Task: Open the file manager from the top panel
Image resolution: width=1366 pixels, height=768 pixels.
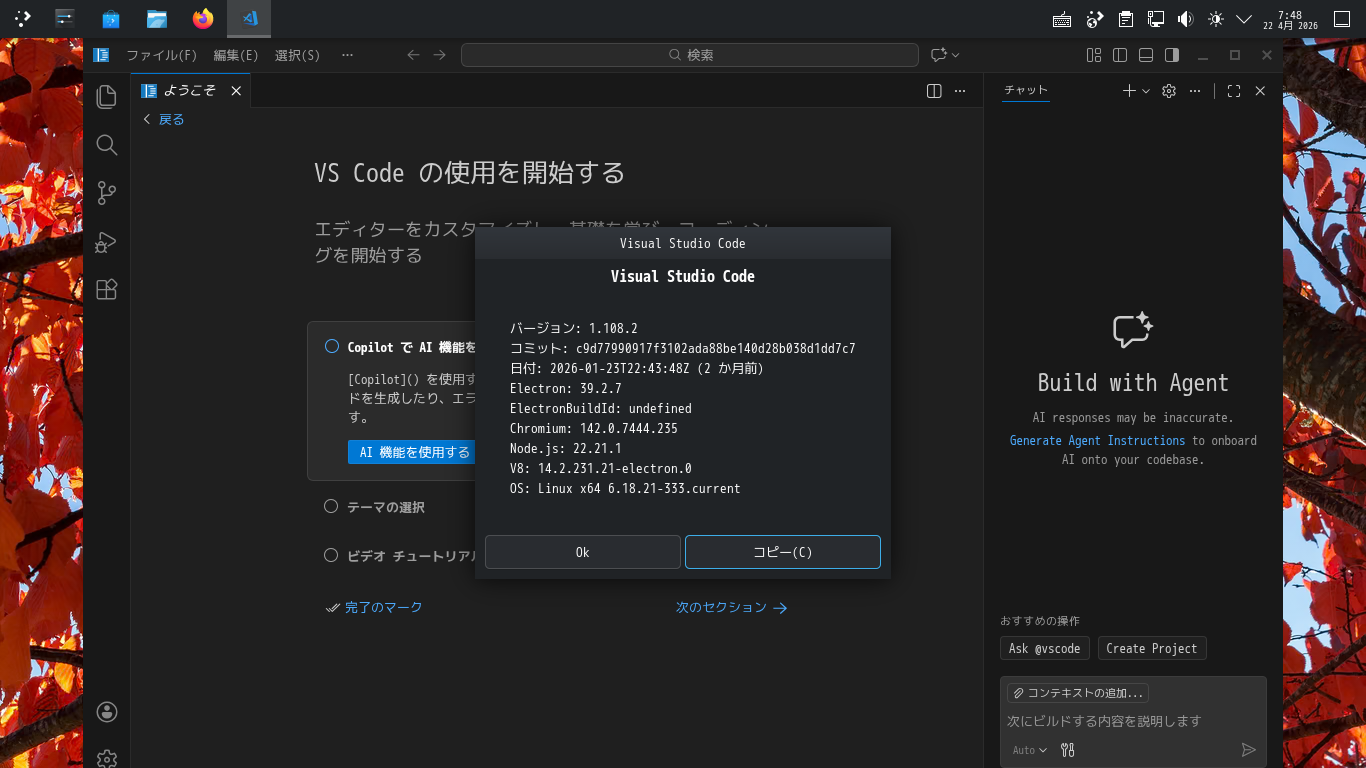Action: coord(157,19)
